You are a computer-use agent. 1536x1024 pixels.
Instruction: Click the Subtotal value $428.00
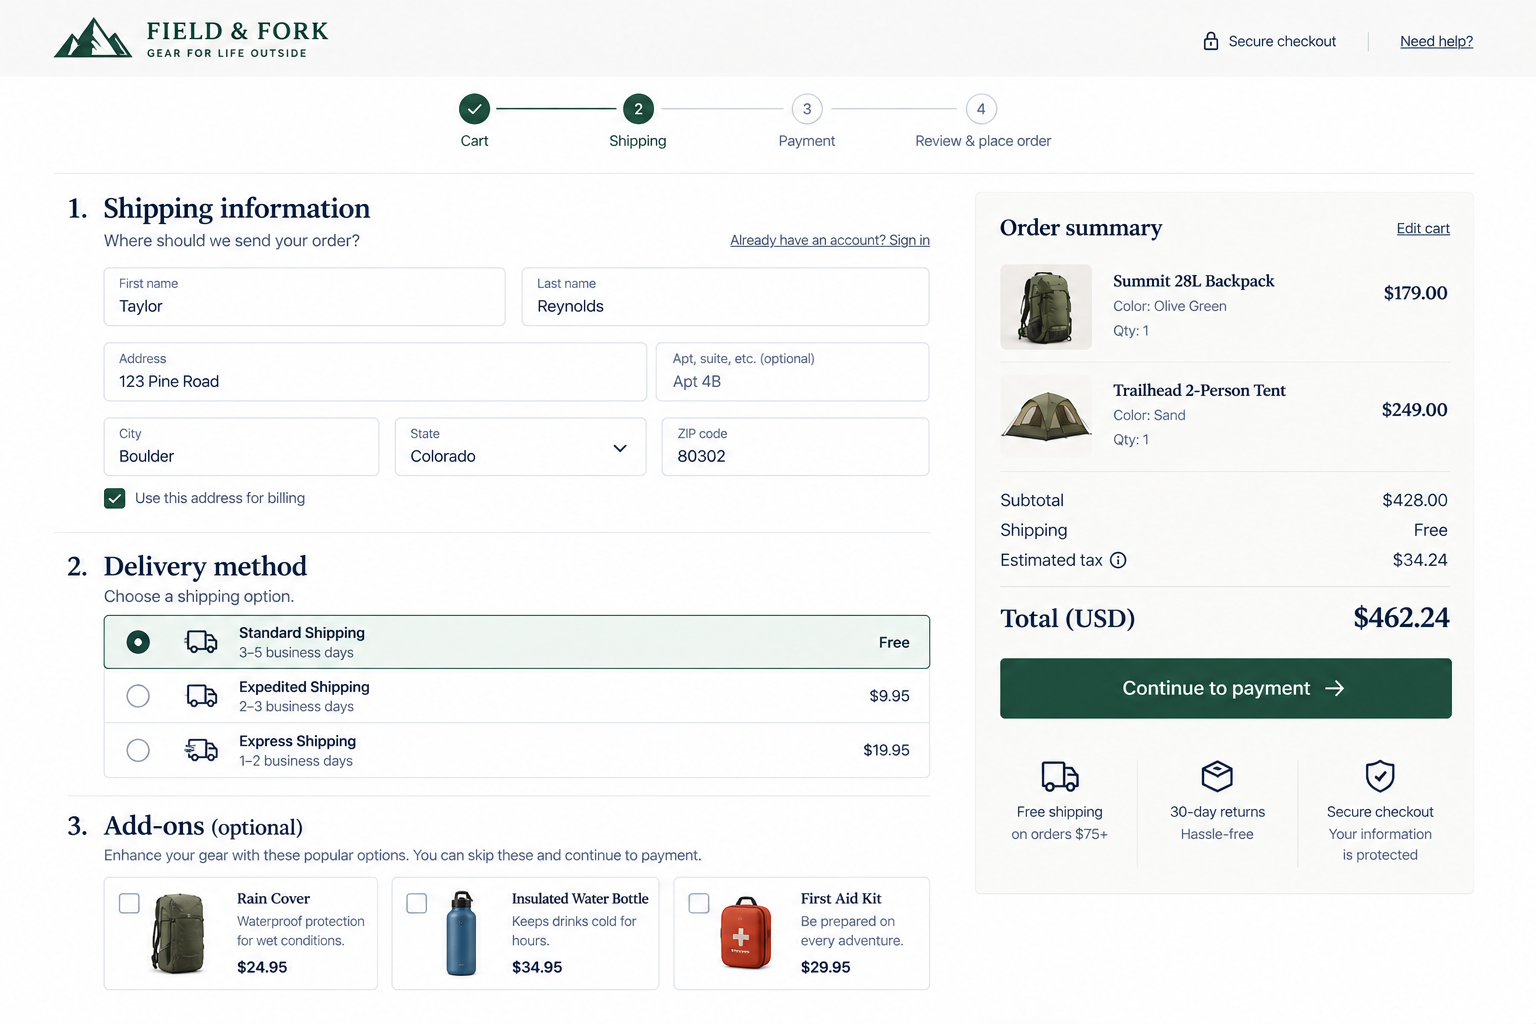tap(1415, 500)
